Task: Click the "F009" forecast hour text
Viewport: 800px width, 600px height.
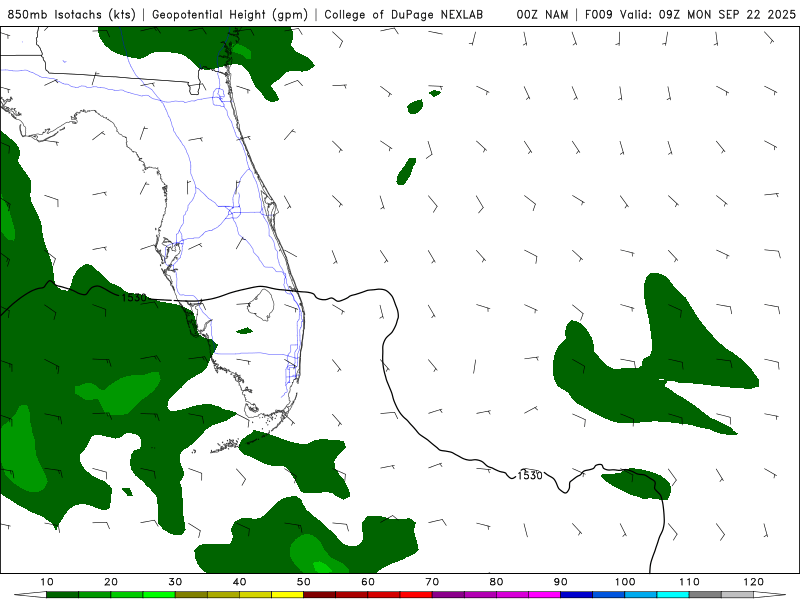Action: coord(598,15)
